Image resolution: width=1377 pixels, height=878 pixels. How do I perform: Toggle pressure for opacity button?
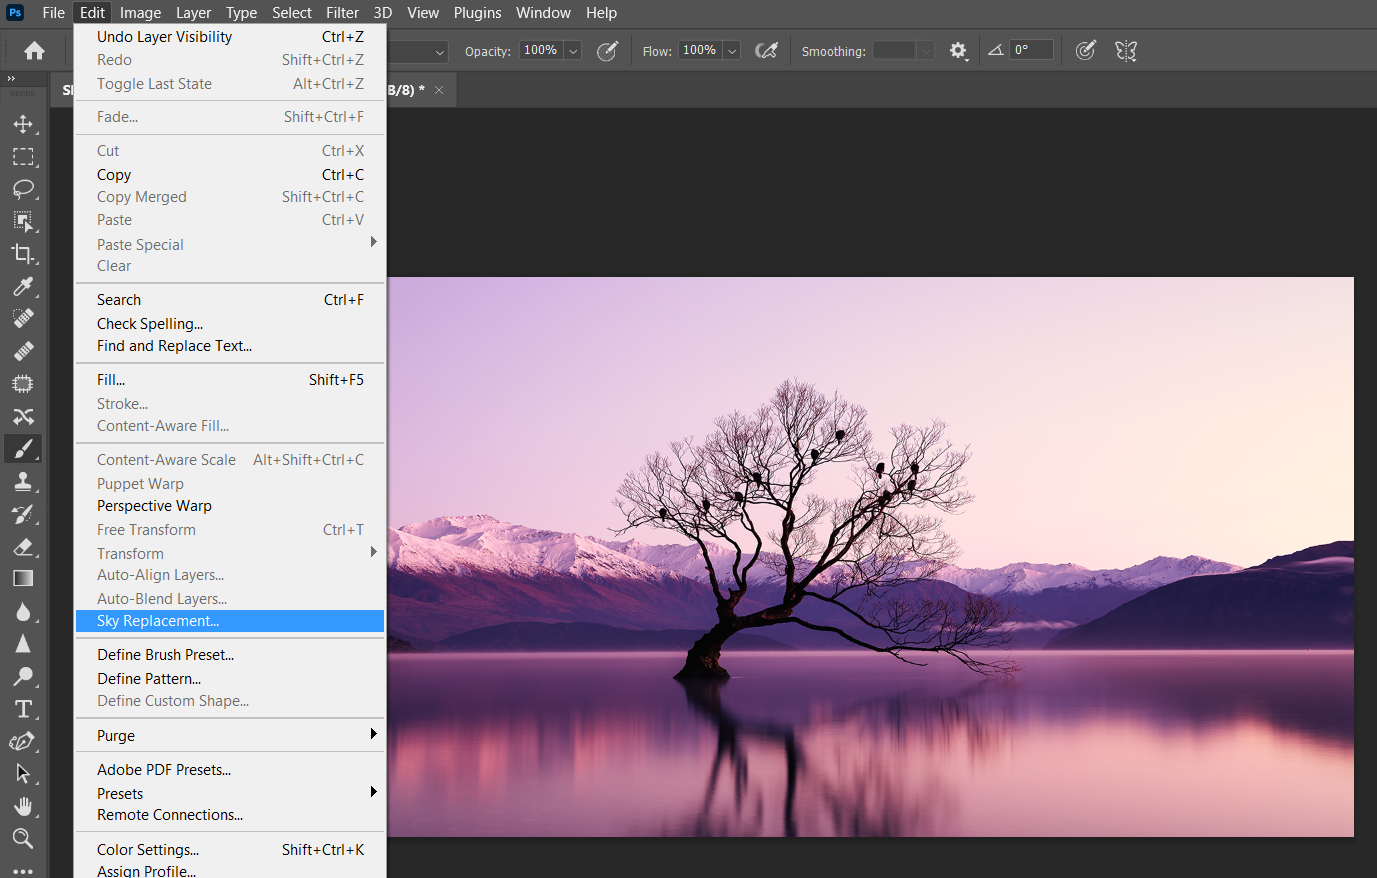607,51
